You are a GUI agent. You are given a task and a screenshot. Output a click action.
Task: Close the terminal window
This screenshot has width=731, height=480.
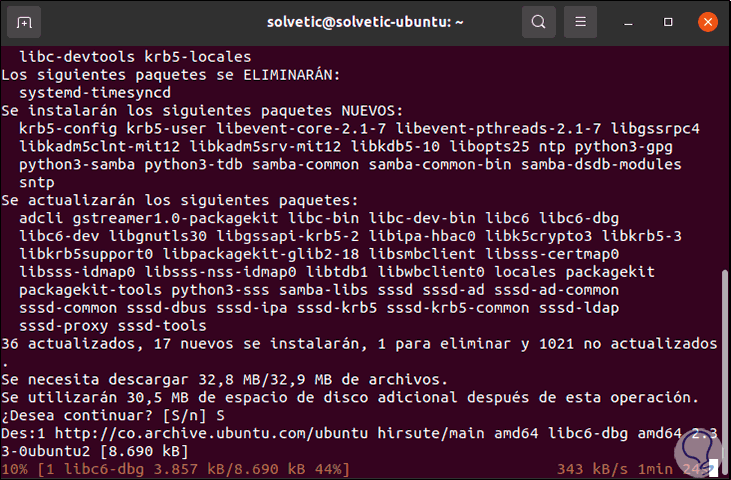coord(705,21)
